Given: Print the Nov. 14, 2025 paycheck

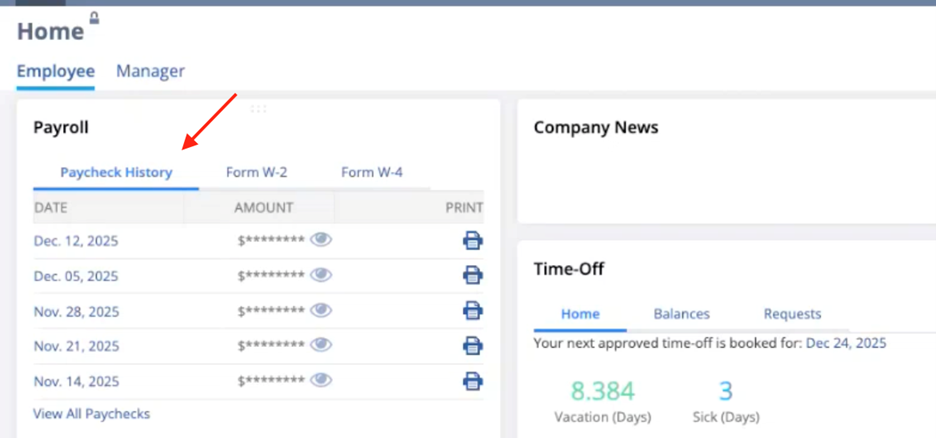Looking at the screenshot, I should [x=472, y=381].
